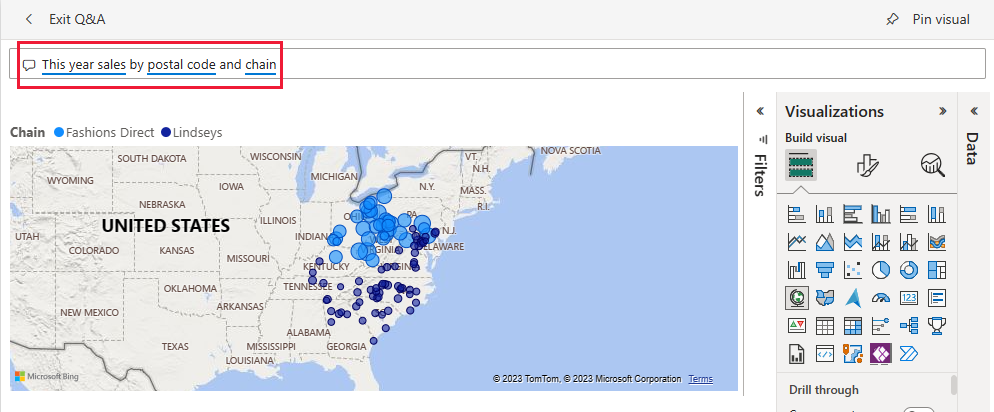Select the Azure map visual

click(x=853, y=297)
